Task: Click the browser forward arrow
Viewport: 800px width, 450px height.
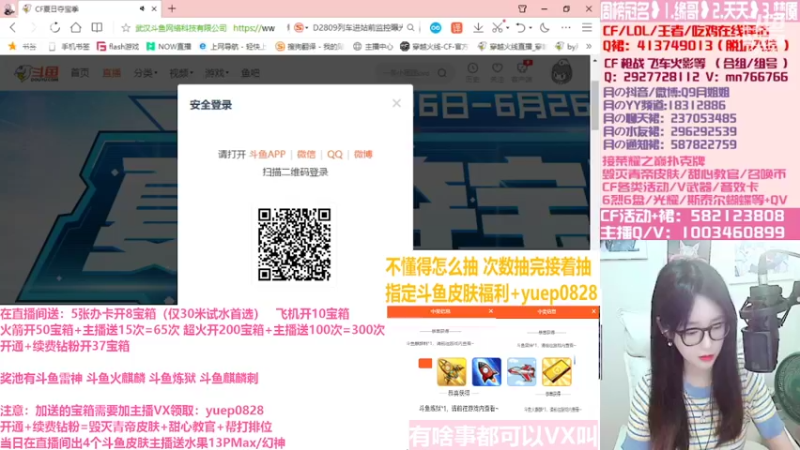Action: click(x=34, y=28)
